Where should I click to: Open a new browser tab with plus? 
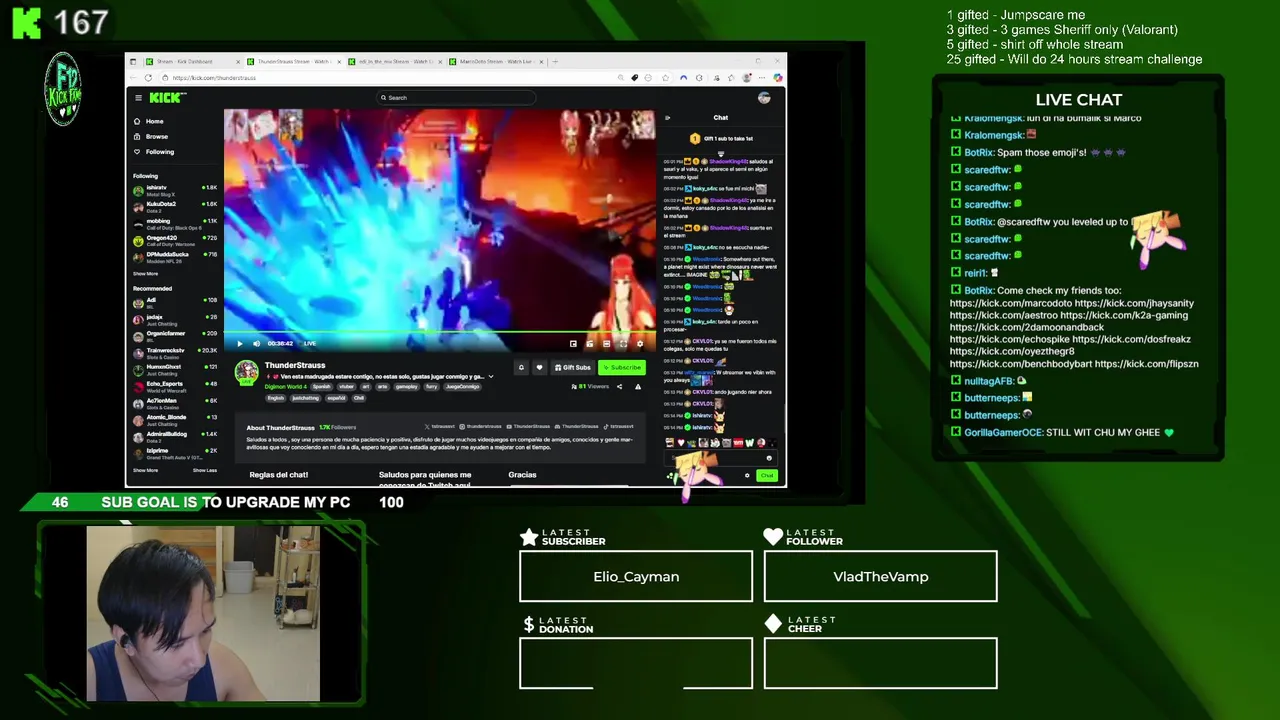[x=555, y=61]
